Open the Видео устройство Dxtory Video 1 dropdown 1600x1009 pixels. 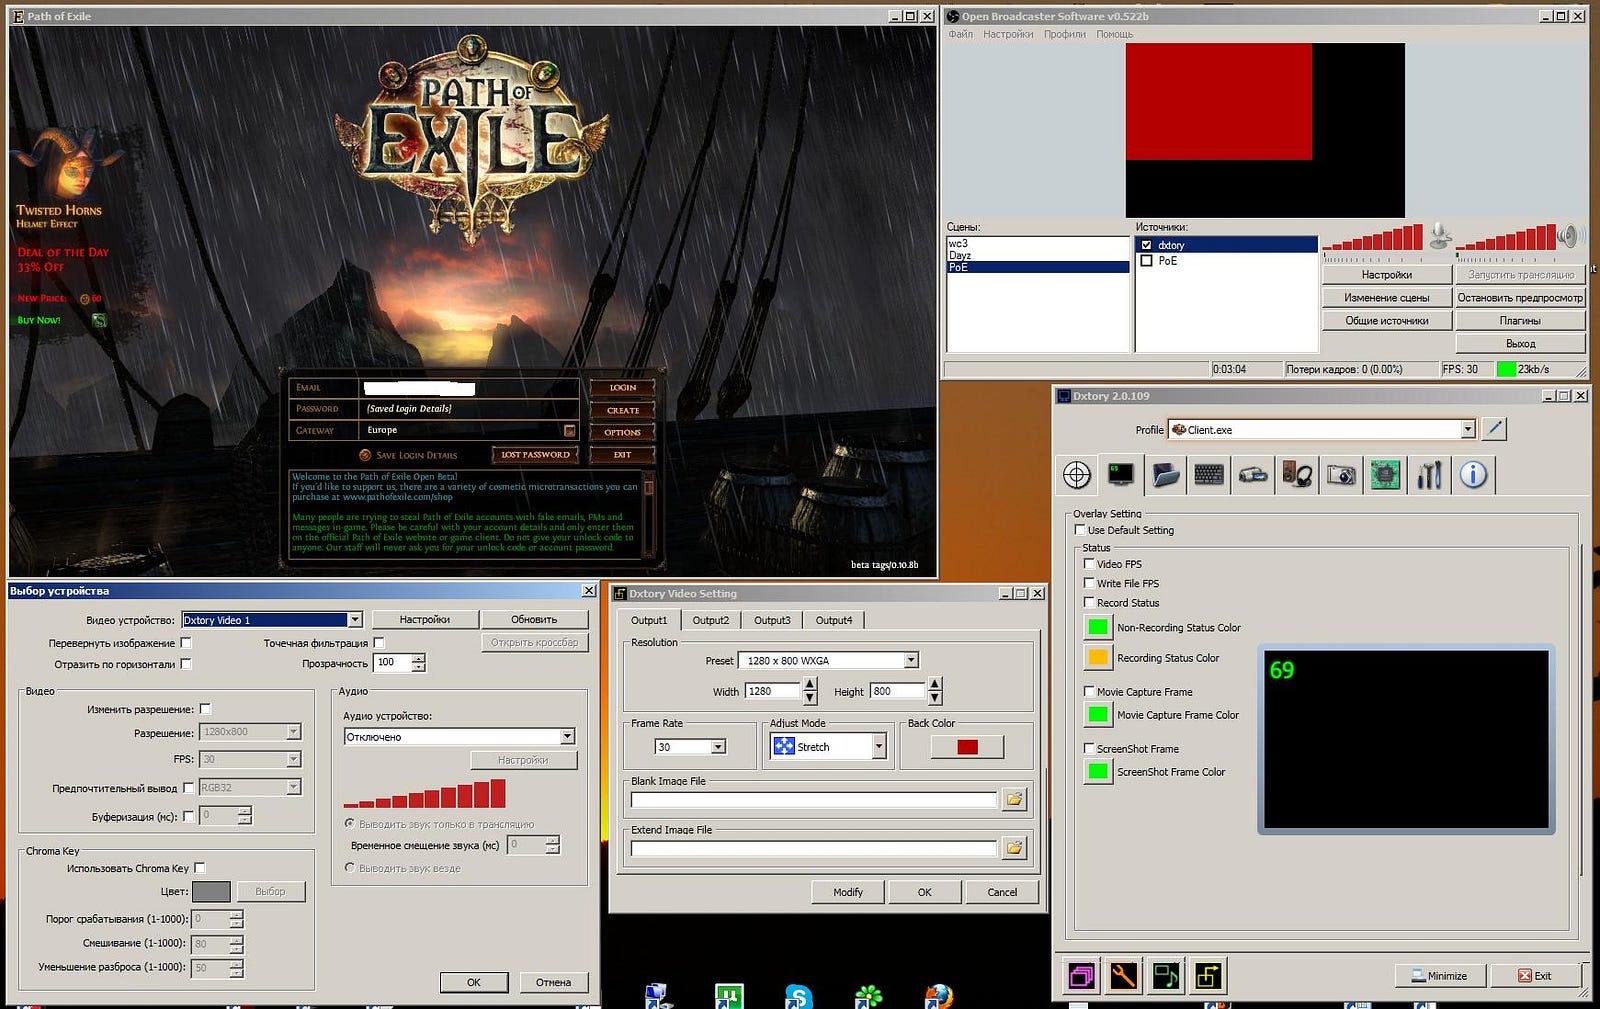pos(354,620)
